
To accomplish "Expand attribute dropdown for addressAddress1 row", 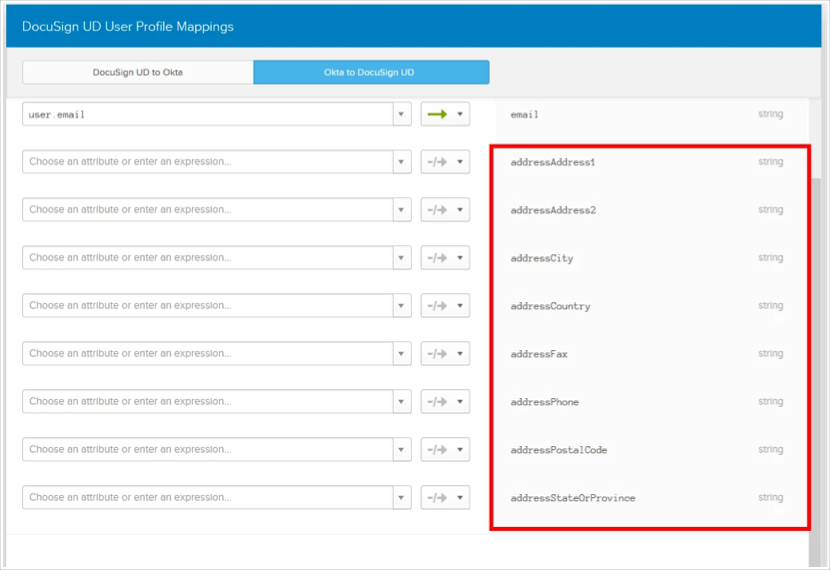I will tap(402, 162).
